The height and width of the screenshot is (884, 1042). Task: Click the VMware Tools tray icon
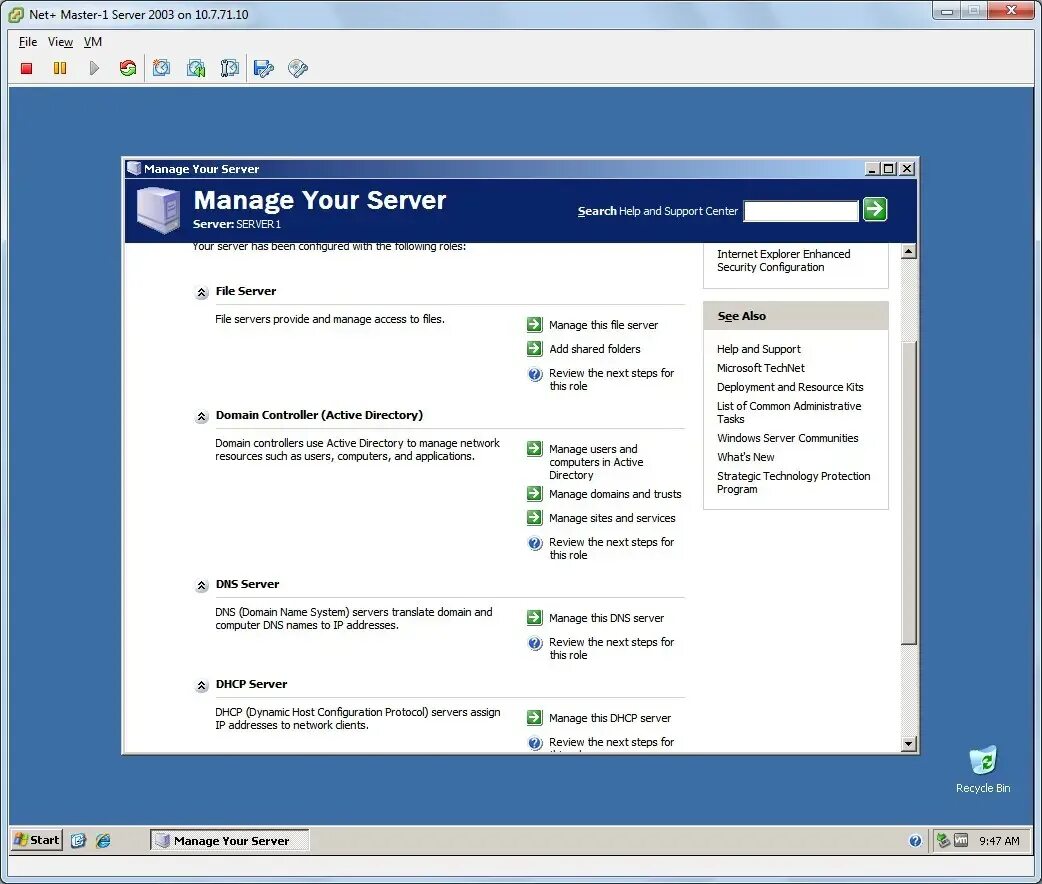(x=961, y=840)
